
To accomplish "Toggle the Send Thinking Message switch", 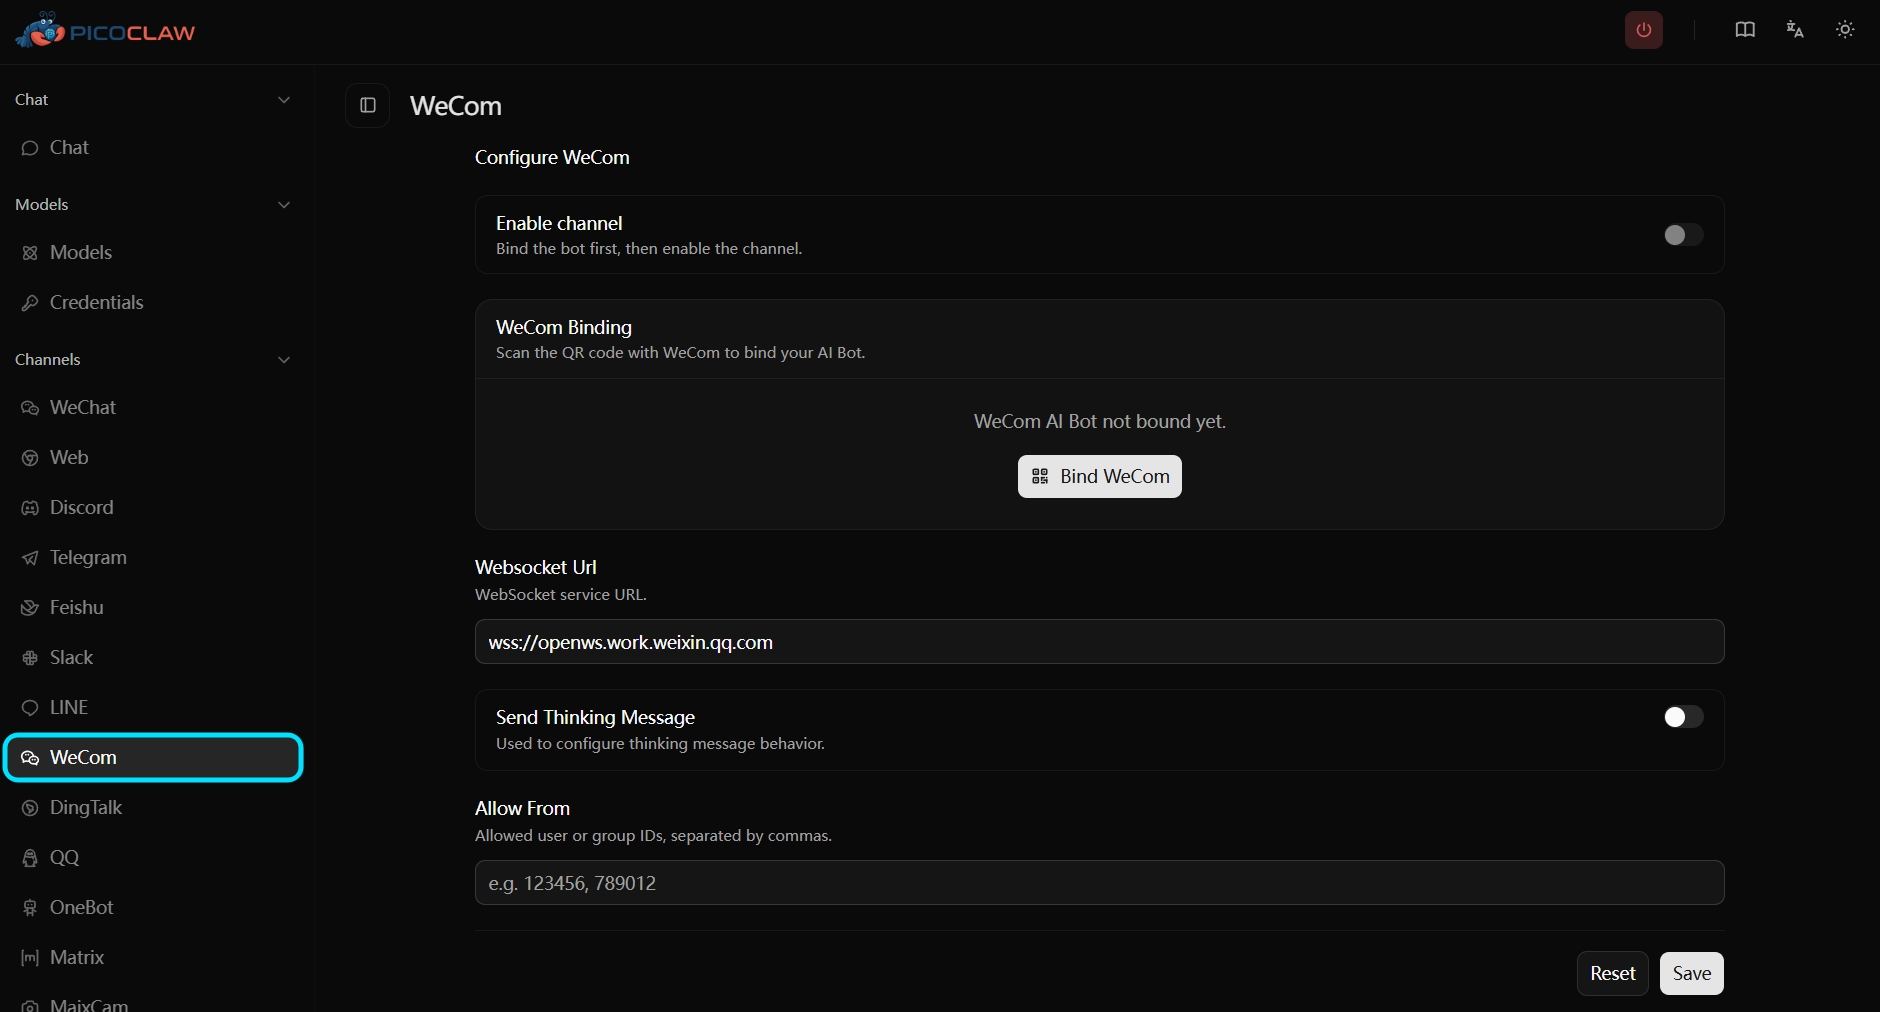I will click(x=1683, y=717).
